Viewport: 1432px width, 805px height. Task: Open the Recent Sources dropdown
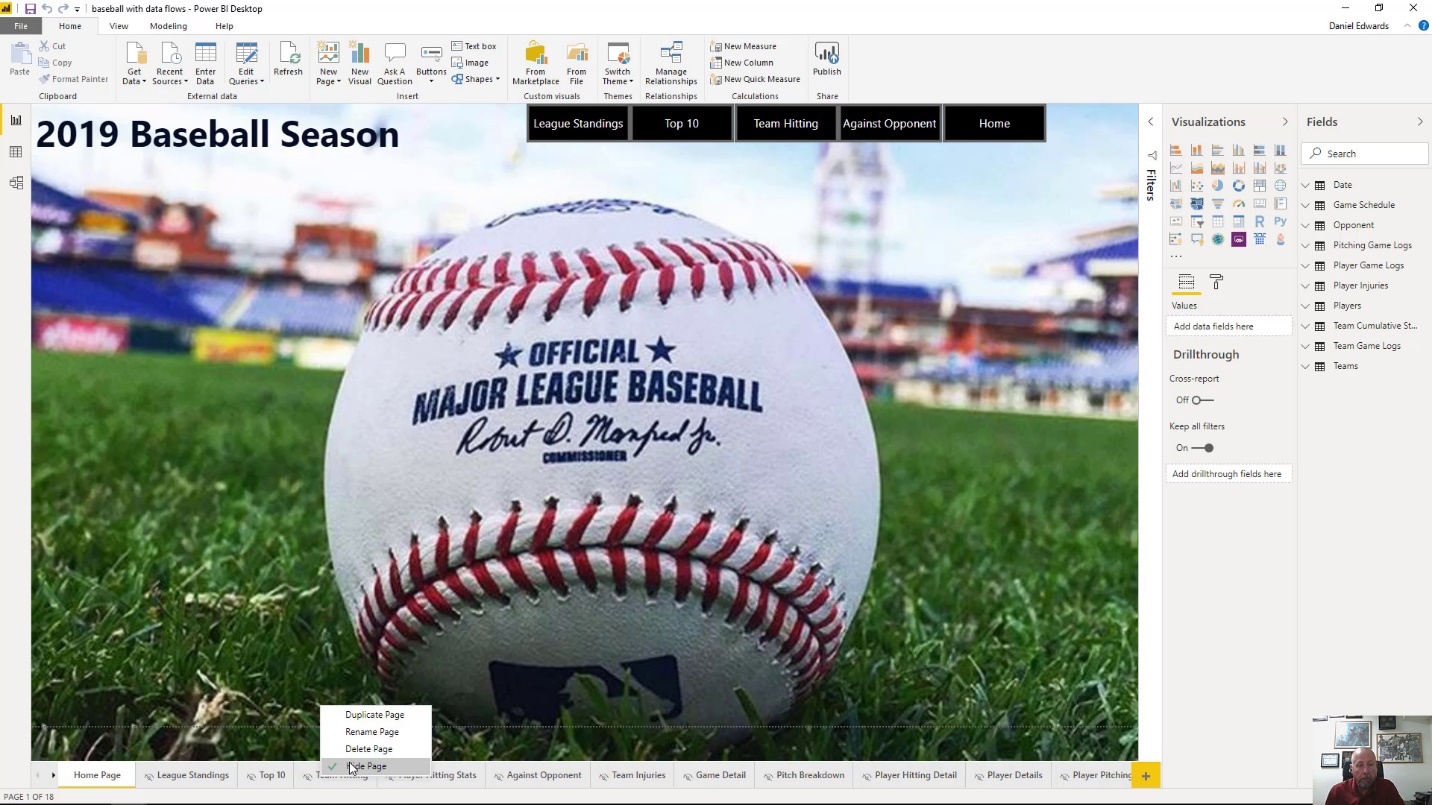169,64
